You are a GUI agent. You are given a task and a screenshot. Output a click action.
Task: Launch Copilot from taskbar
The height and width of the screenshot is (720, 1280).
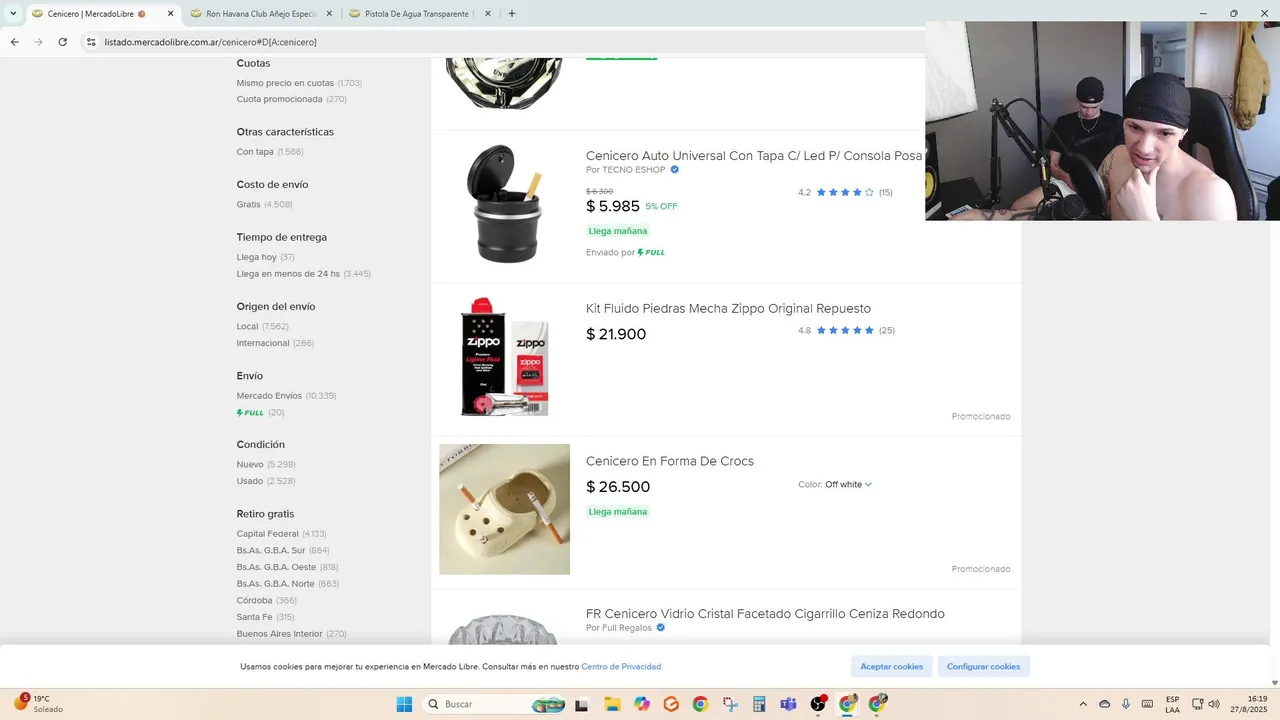coord(641,704)
